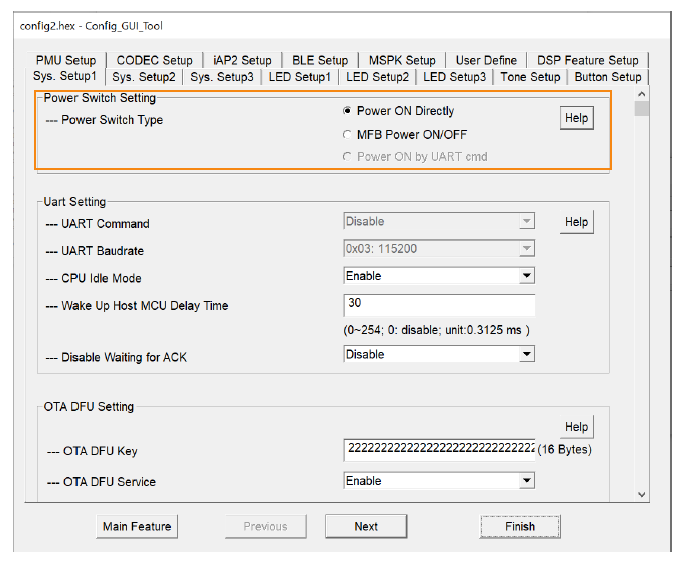Click the scrollbar down arrow
Screen dimensions: 689x570
click(x=642, y=493)
